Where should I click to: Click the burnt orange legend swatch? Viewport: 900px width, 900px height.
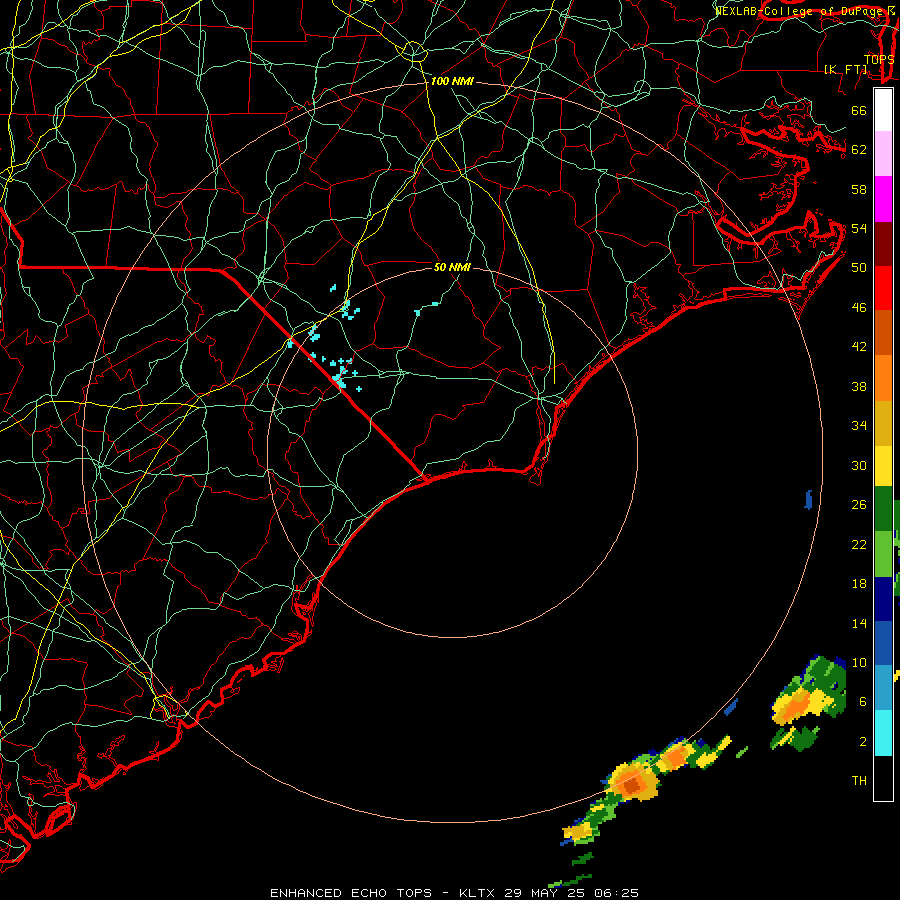tap(883, 333)
